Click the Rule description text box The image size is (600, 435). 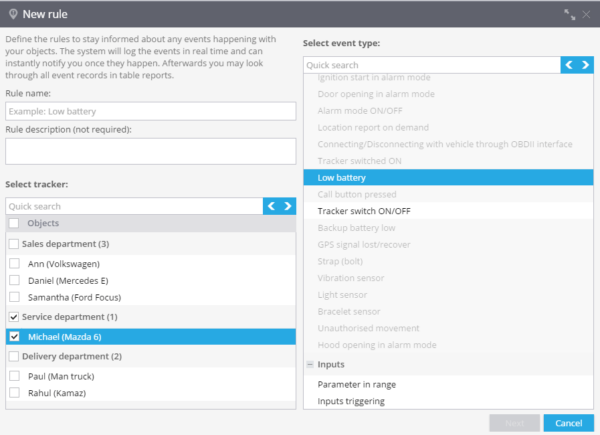[151, 152]
